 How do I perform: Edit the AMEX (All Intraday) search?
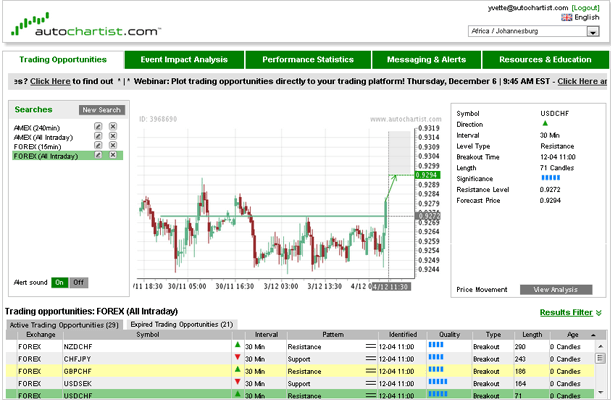[x=98, y=137]
